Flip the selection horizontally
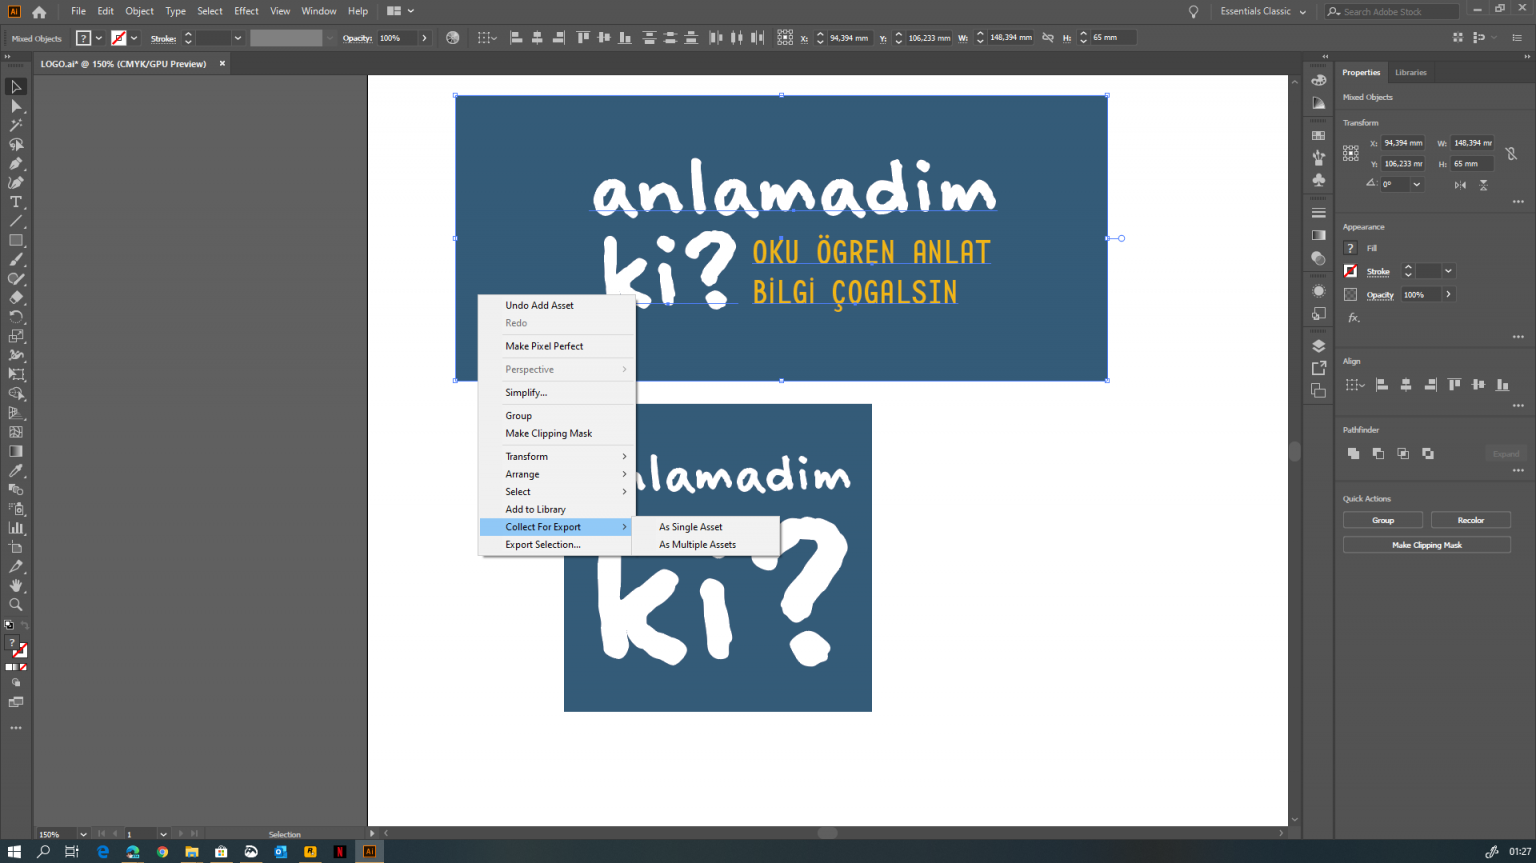The width and height of the screenshot is (1536, 863). [1460, 185]
